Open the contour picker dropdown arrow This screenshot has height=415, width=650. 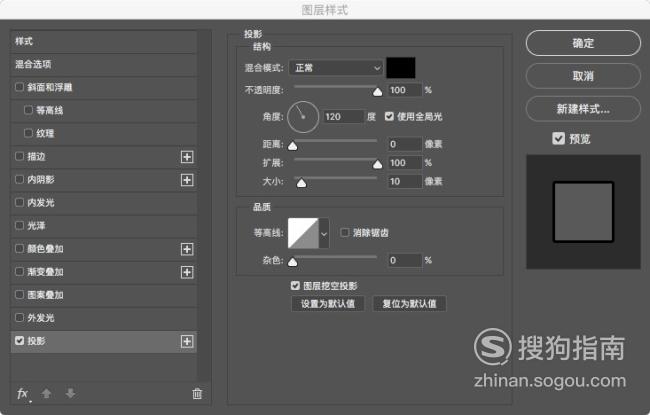coord(324,233)
